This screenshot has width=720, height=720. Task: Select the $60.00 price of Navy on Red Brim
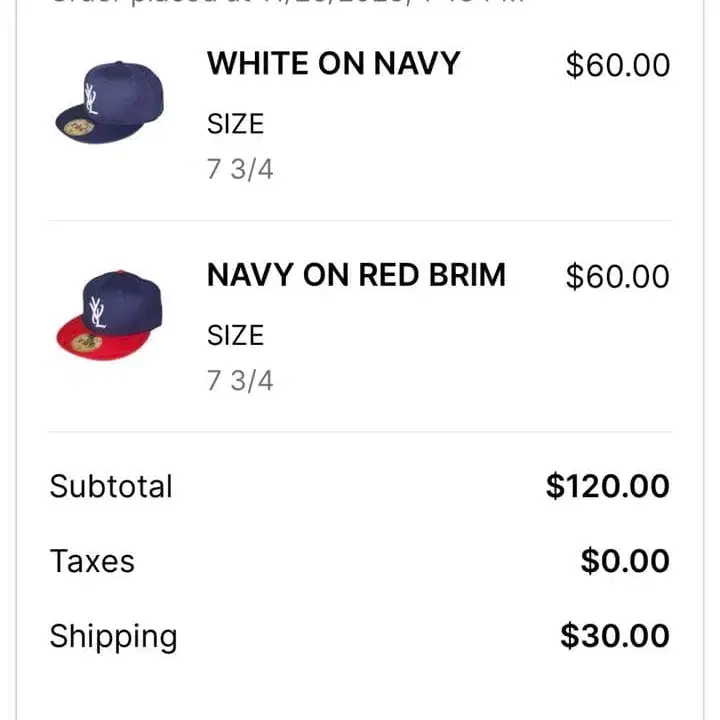618,276
